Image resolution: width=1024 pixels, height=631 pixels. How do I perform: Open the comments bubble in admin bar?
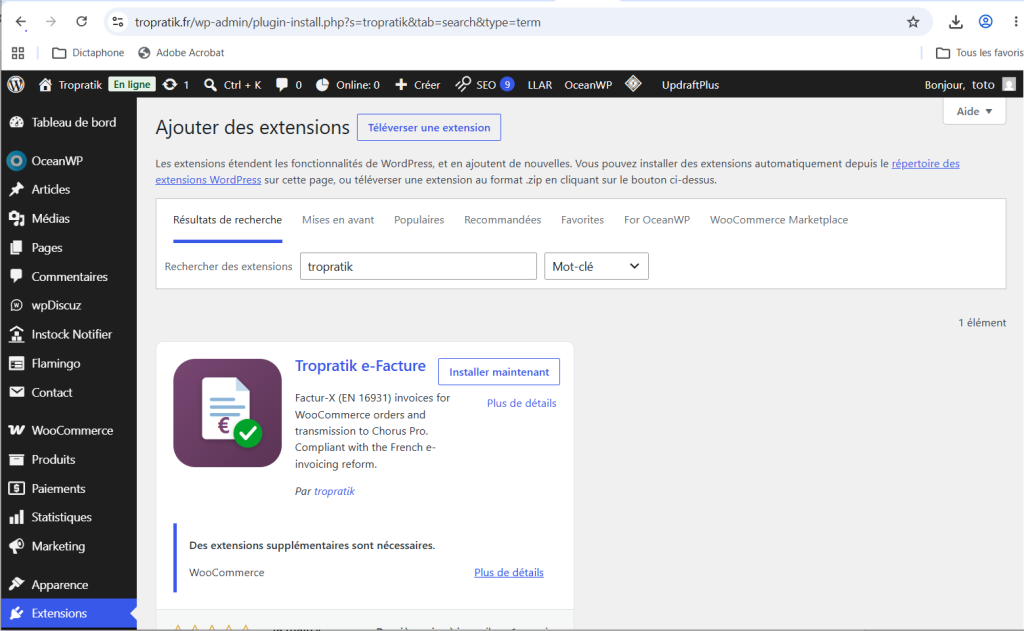289,85
